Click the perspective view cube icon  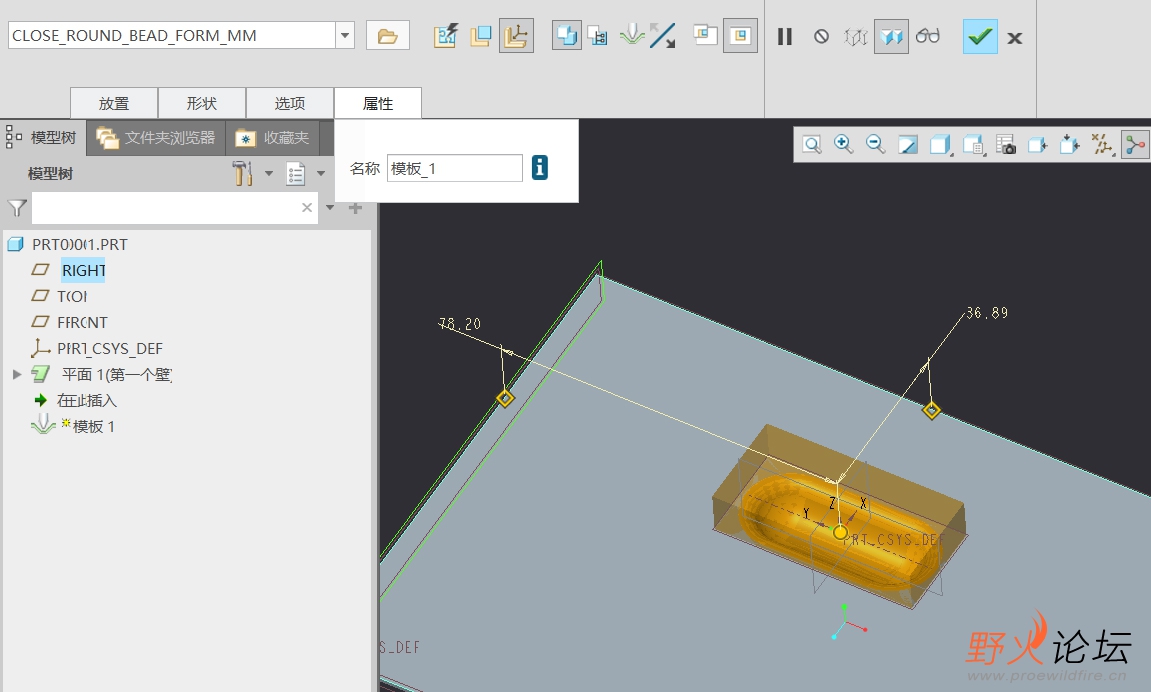pos(1037,145)
